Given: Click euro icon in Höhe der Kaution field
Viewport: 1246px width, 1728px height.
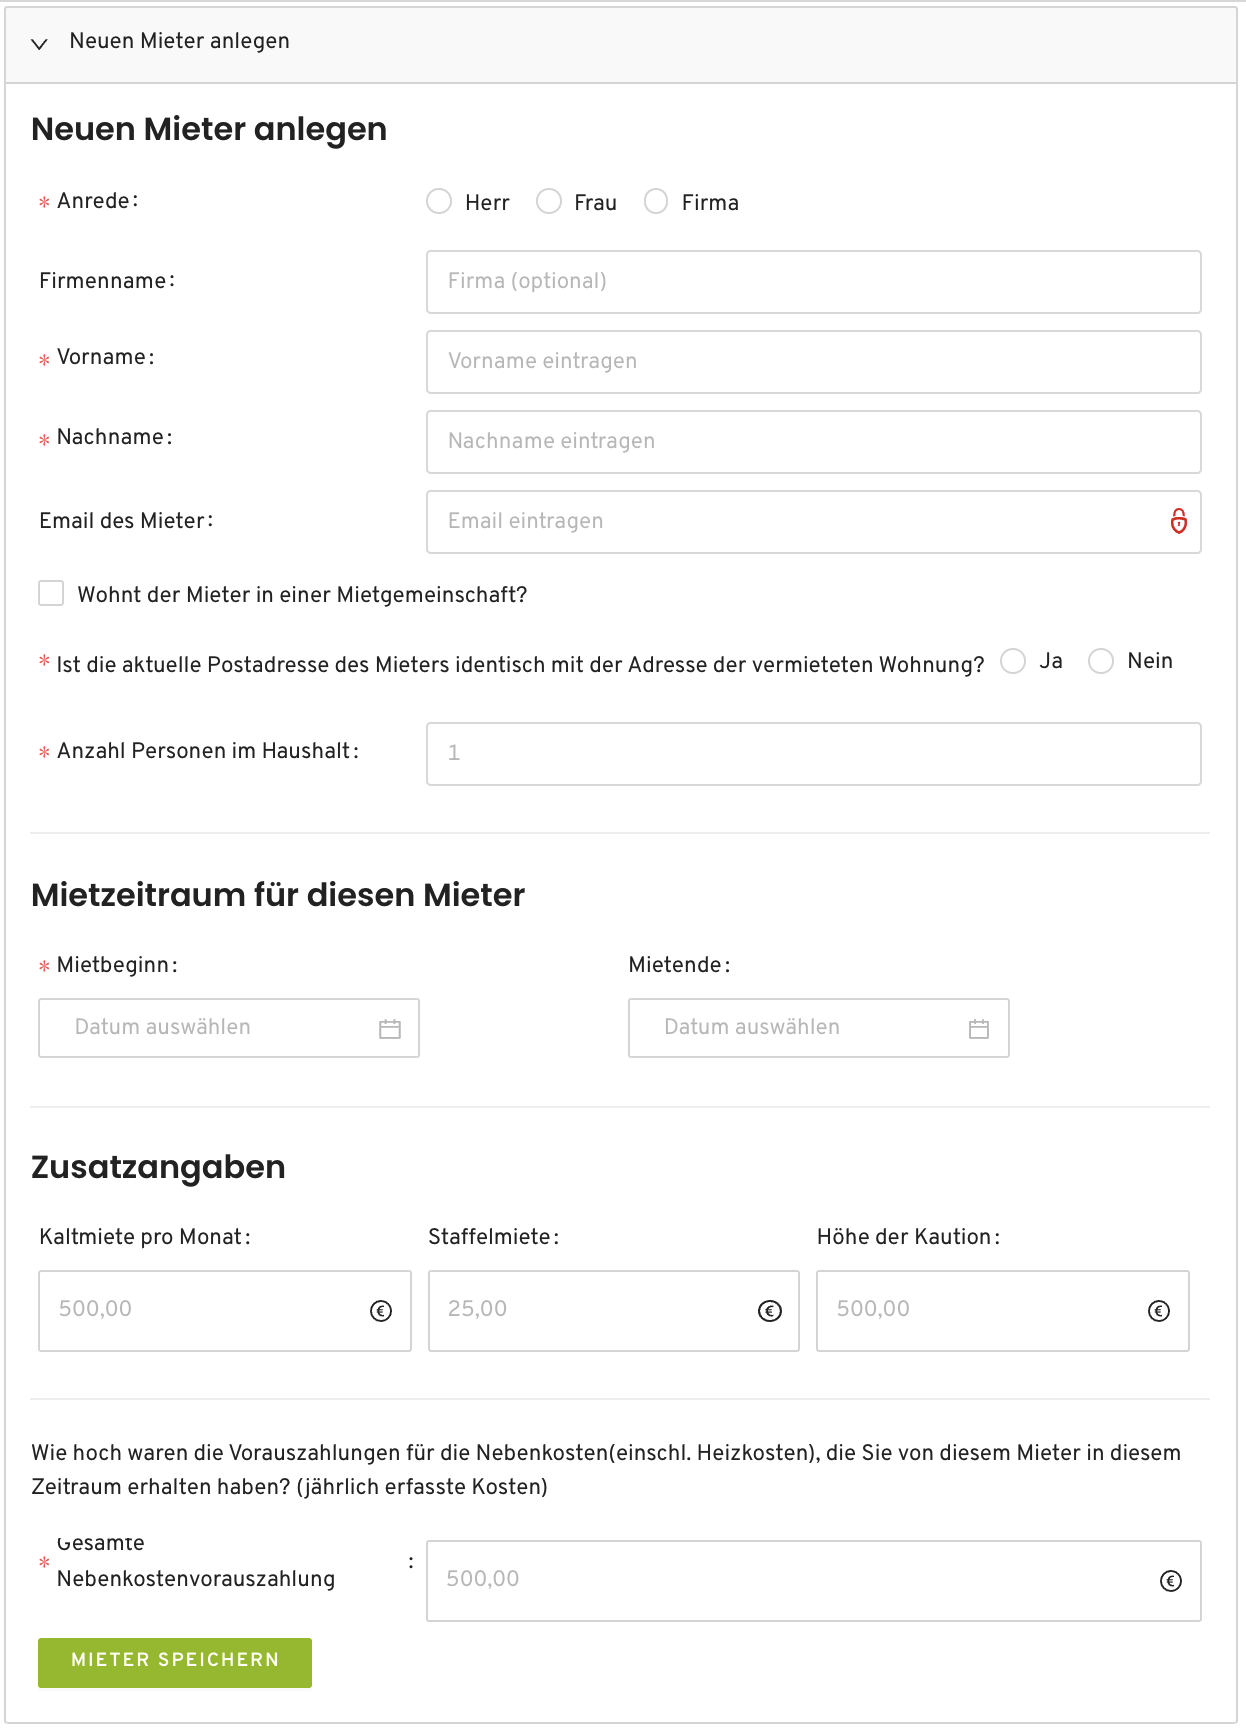Looking at the screenshot, I should (1159, 1311).
